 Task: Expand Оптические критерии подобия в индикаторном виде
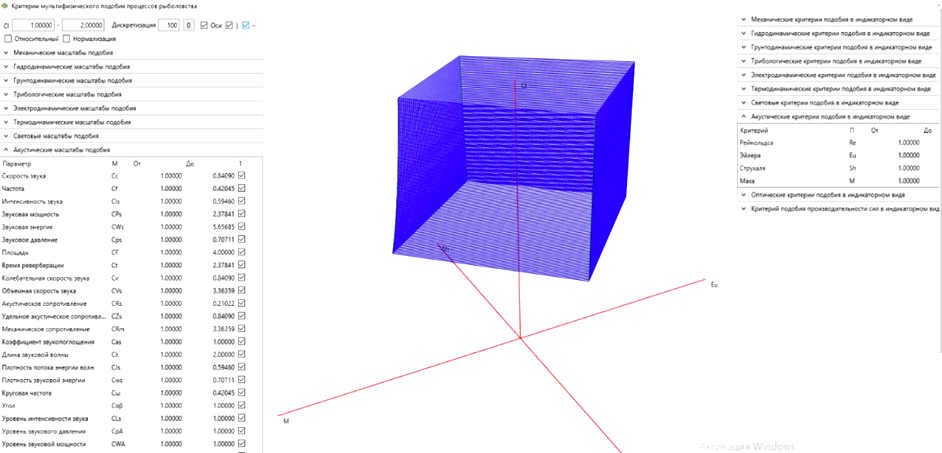[827, 195]
